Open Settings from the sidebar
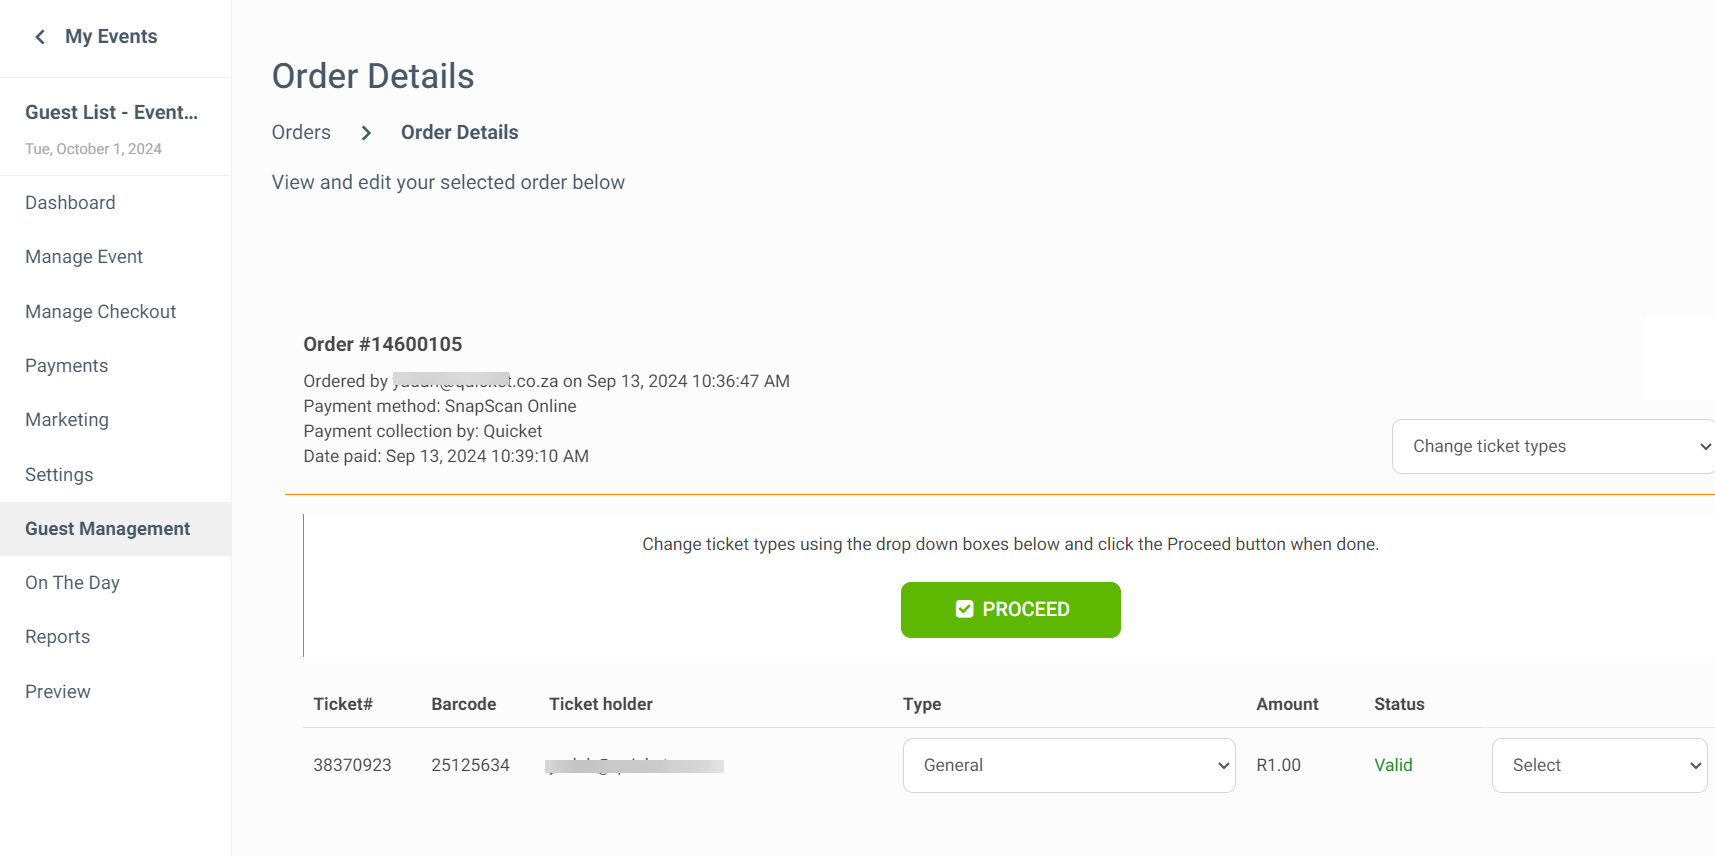Screen dimensions: 1715x856 pos(59,475)
